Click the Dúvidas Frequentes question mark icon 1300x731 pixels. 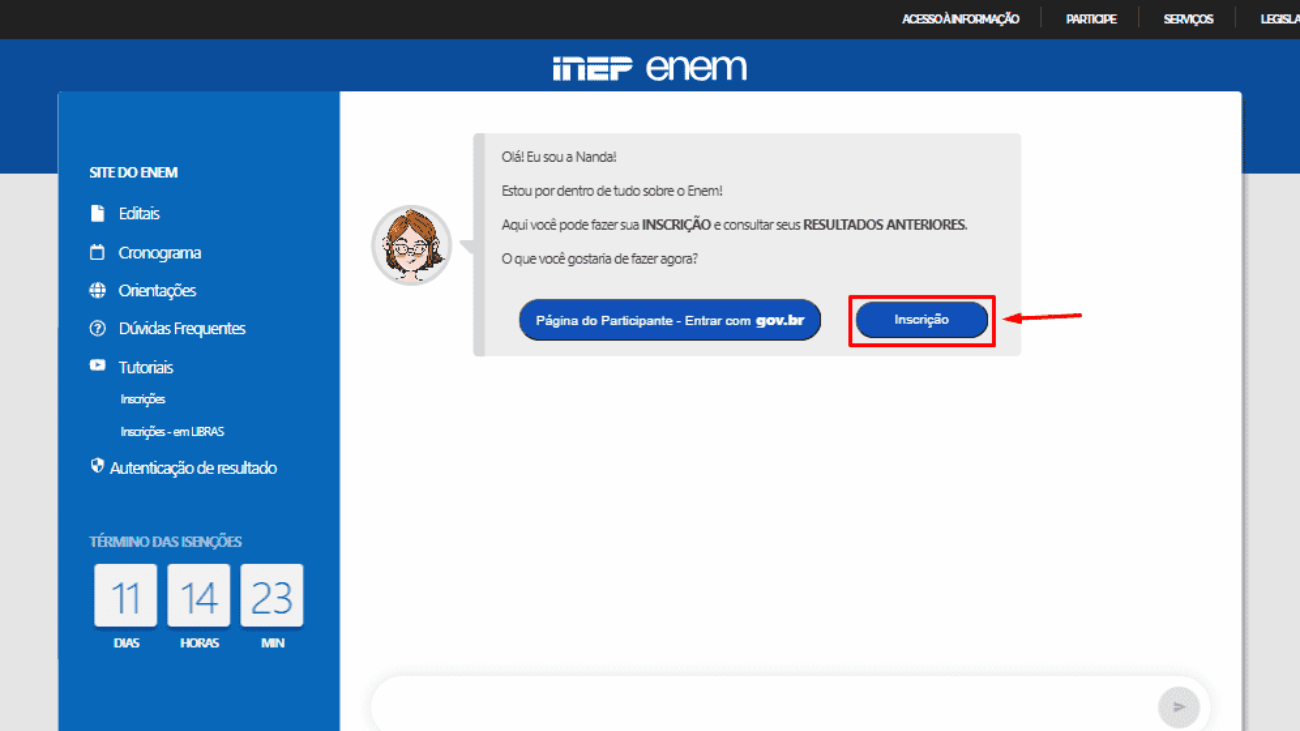click(97, 328)
